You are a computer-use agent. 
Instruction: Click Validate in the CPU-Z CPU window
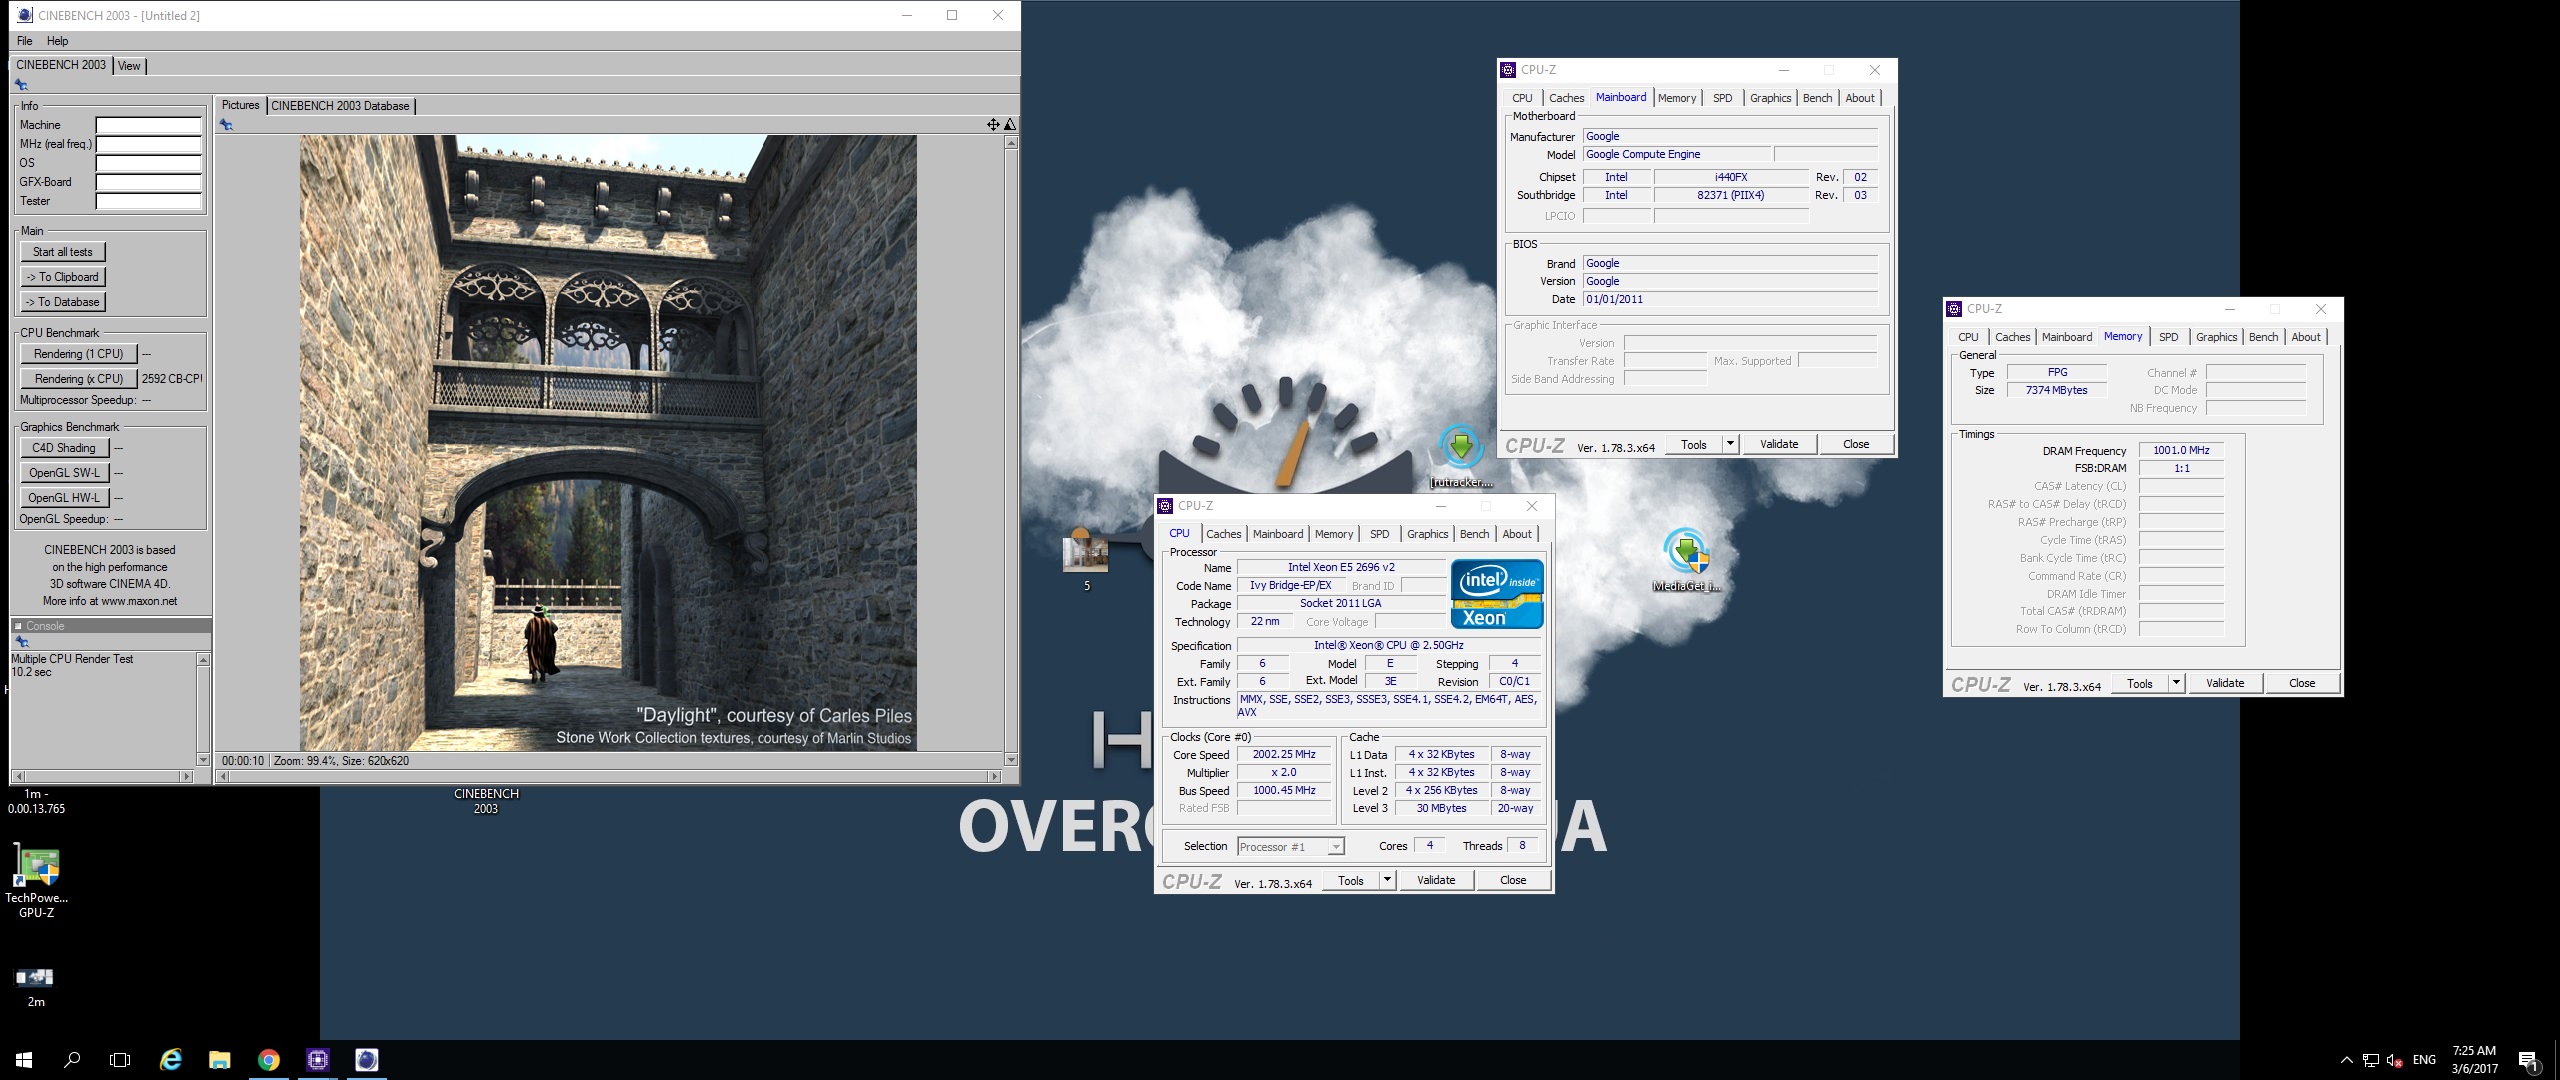tap(1436, 880)
